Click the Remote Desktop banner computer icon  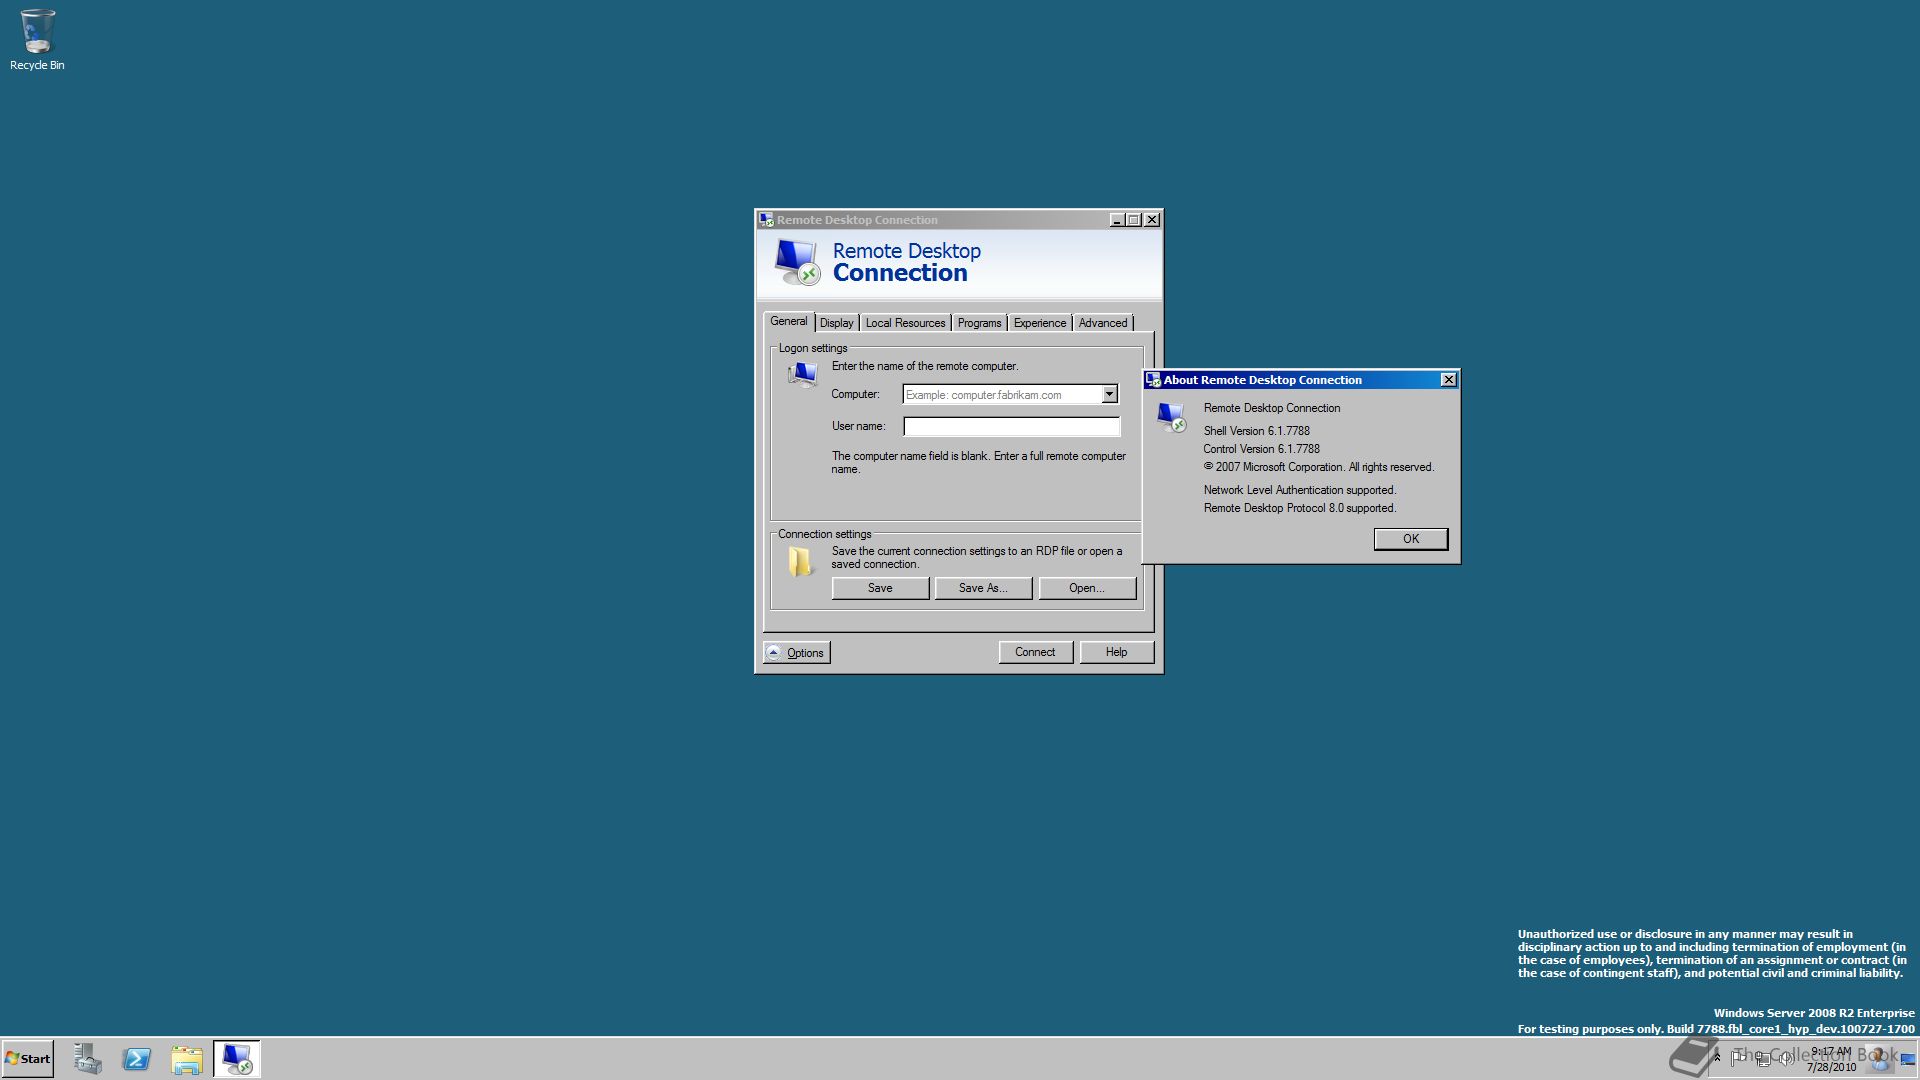pyautogui.click(x=797, y=262)
